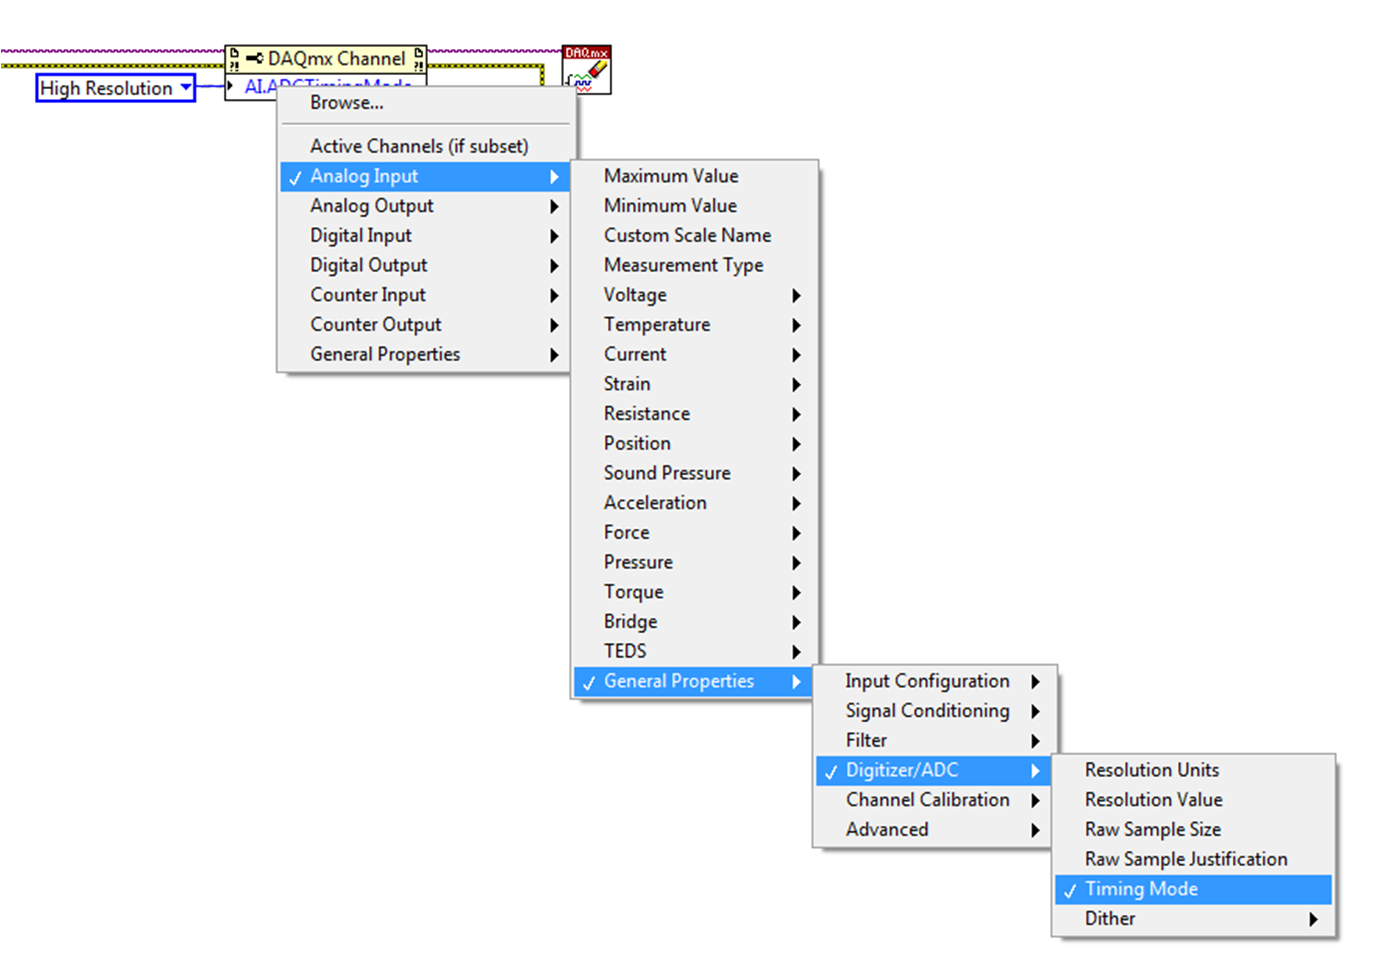
Task: Open the Signal Conditioning submenu
Action: click(x=934, y=711)
